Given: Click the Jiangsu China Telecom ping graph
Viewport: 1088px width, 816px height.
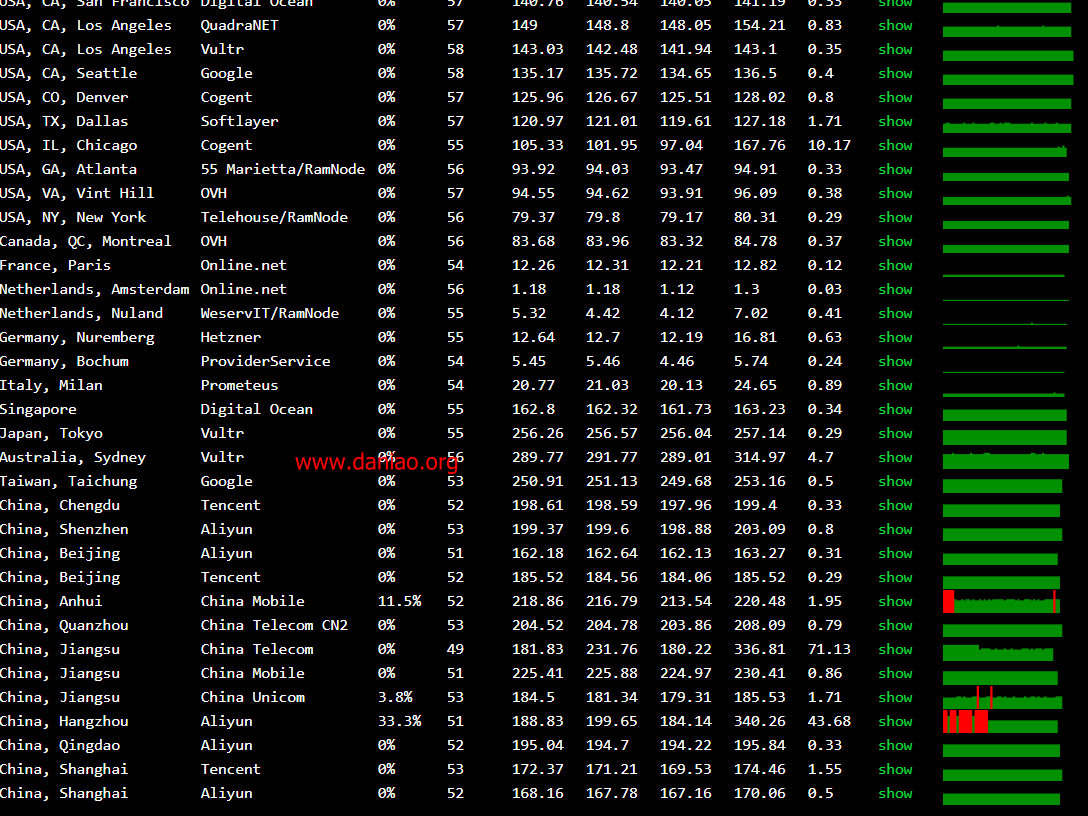Looking at the screenshot, I should (998, 652).
